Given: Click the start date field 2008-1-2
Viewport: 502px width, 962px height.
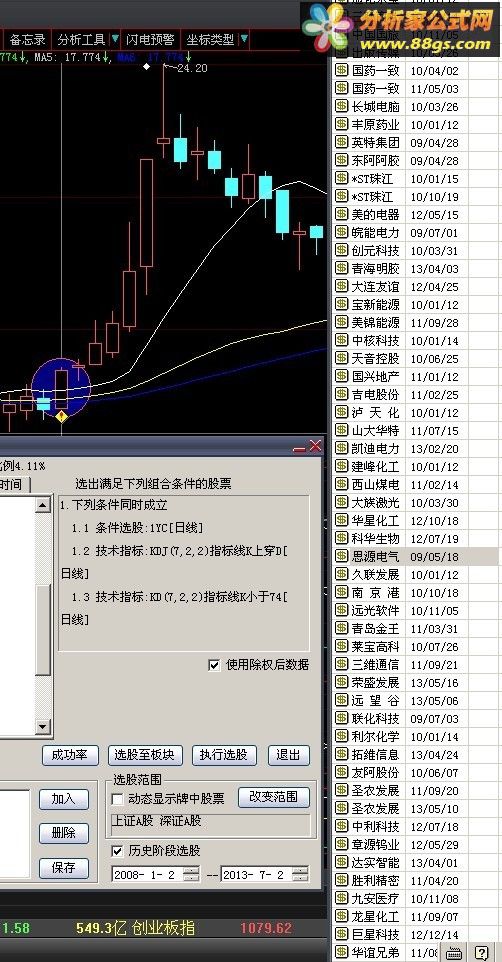Looking at the screenshot, I should (148, 874).
